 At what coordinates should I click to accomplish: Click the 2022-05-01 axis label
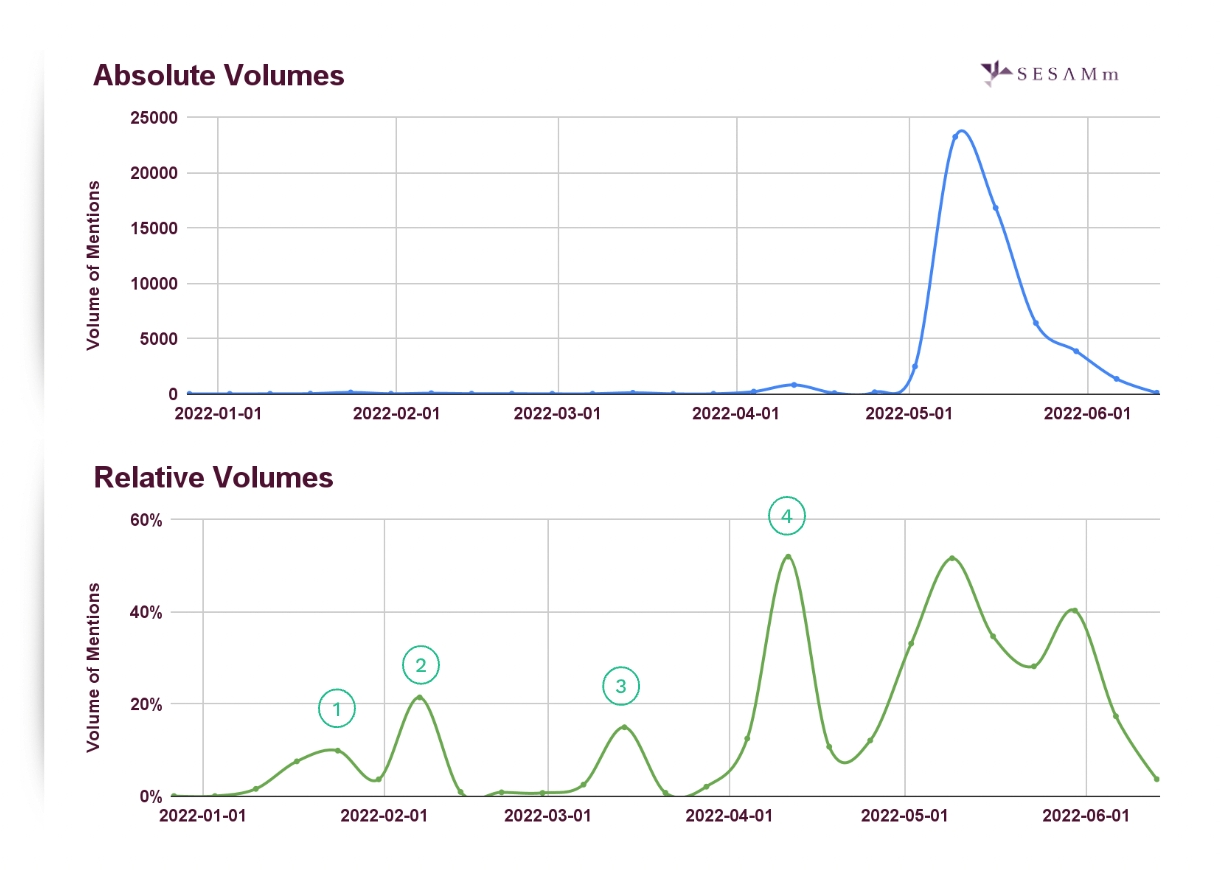point(909,412)
